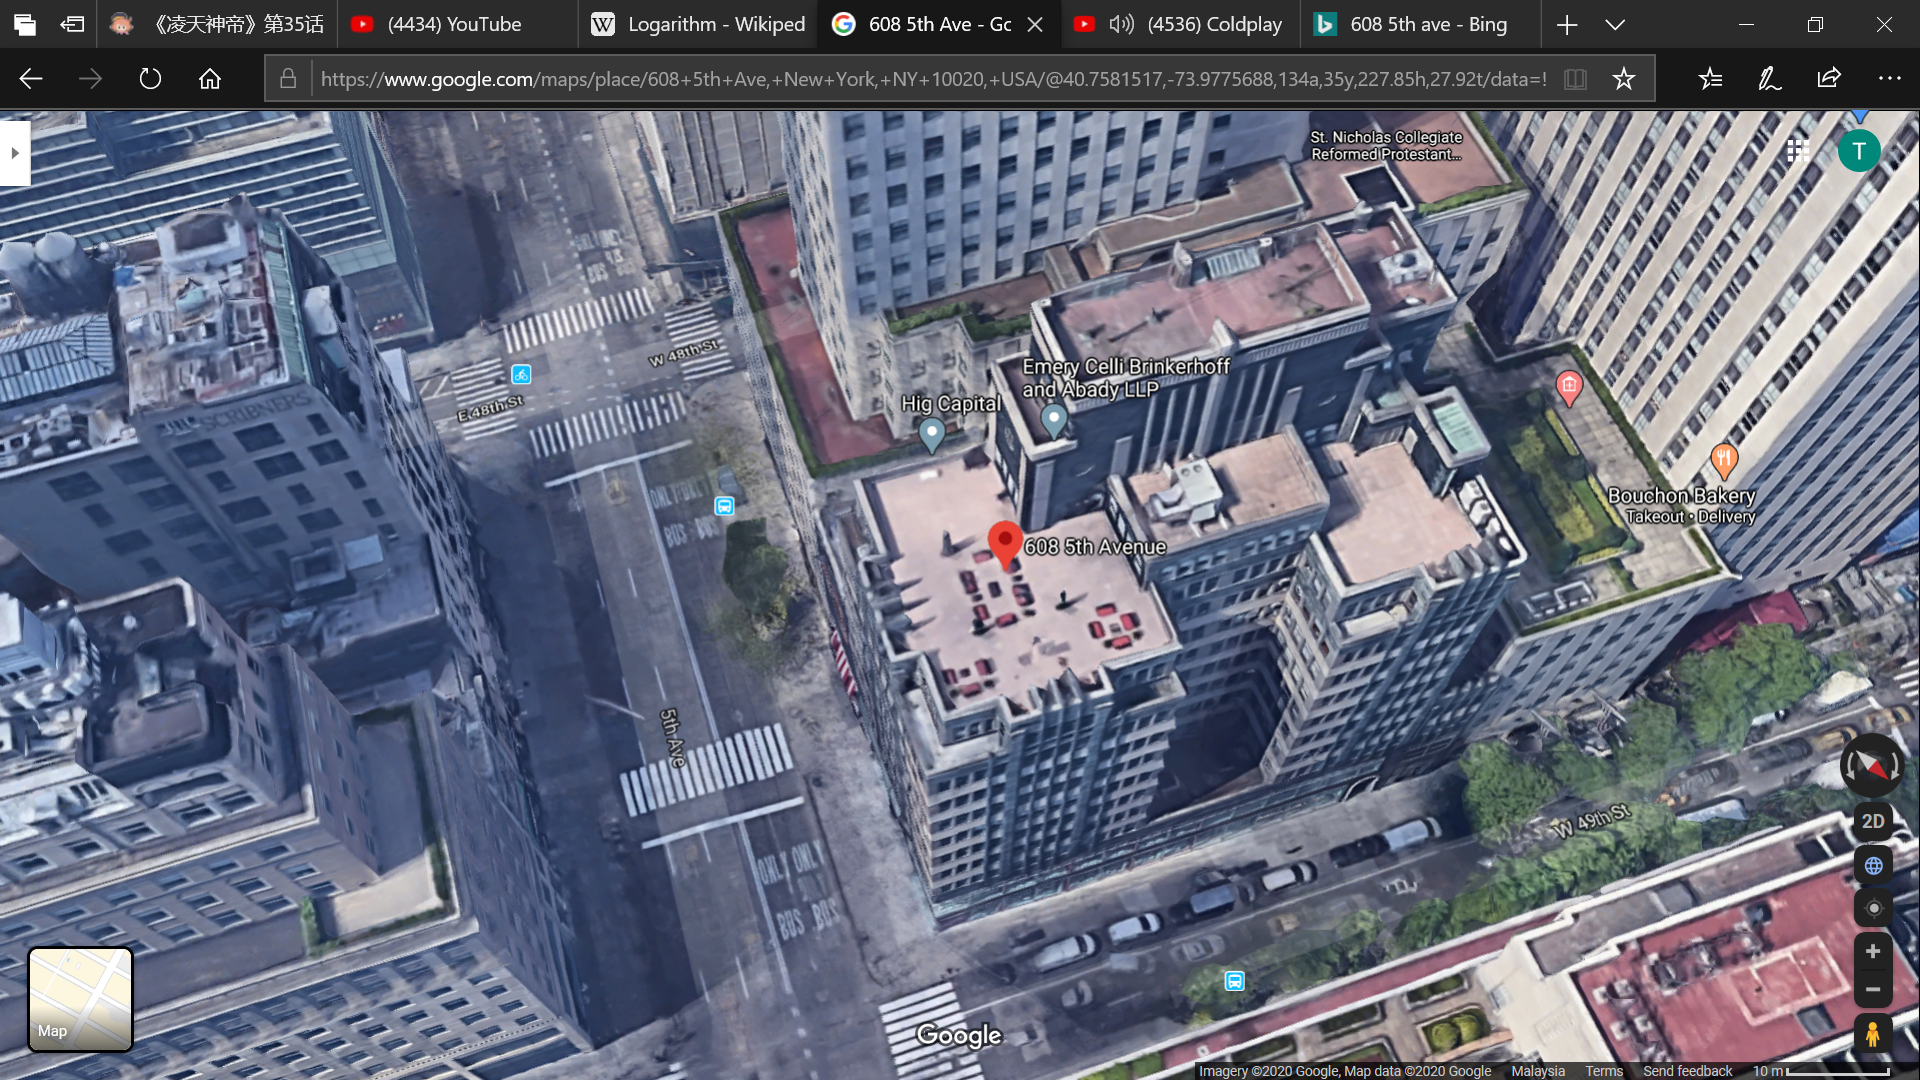This screenshot has height=1080, width=1920.
Task: Click the Send feedback link
Action: click(x=1688, y=1071)
